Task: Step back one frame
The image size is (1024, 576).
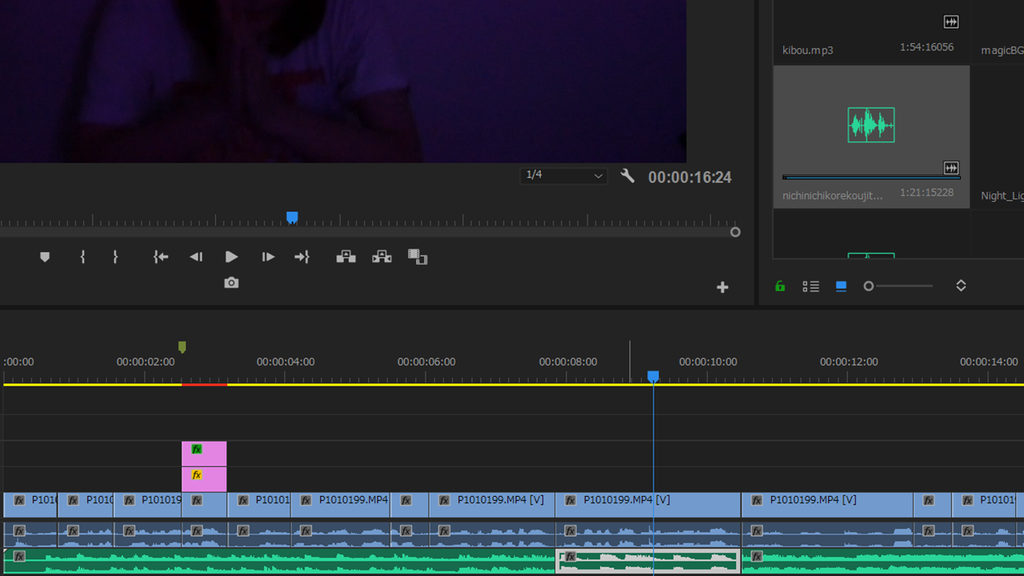Action: point(196,257)
